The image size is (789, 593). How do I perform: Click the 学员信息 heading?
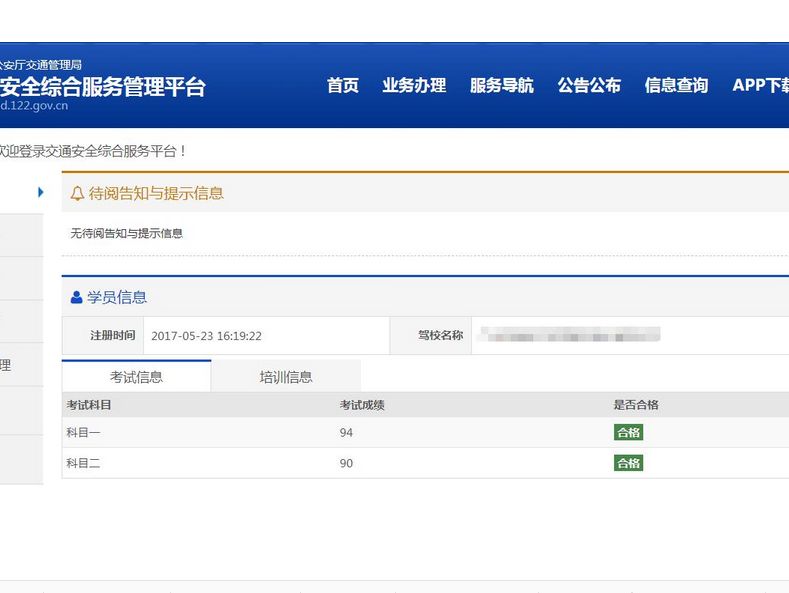(117, 298)
